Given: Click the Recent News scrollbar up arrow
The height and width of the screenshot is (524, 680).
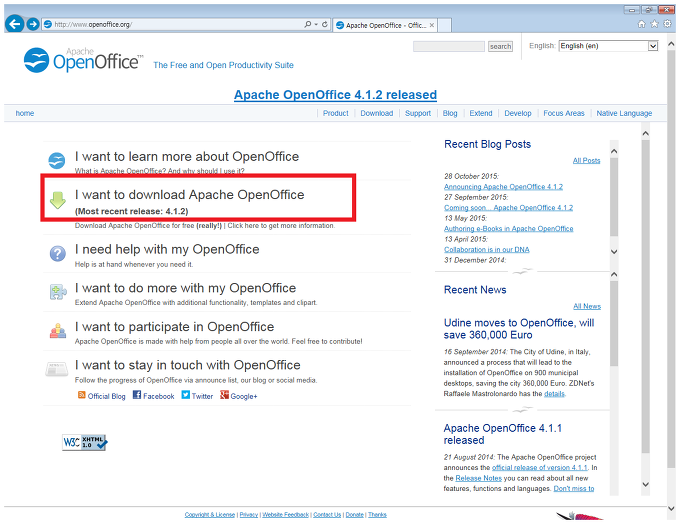Looking at the screenshot, I should (x=614, y=275).
